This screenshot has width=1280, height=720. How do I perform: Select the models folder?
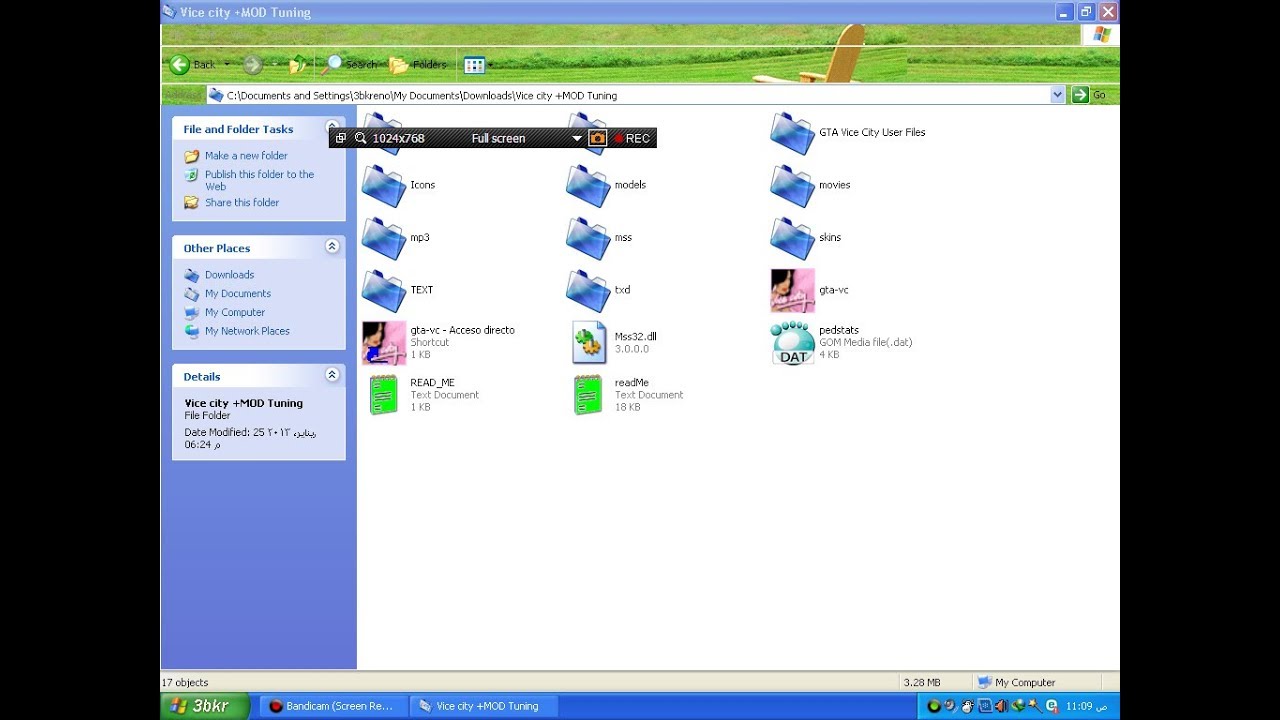[x=606, y=185]
